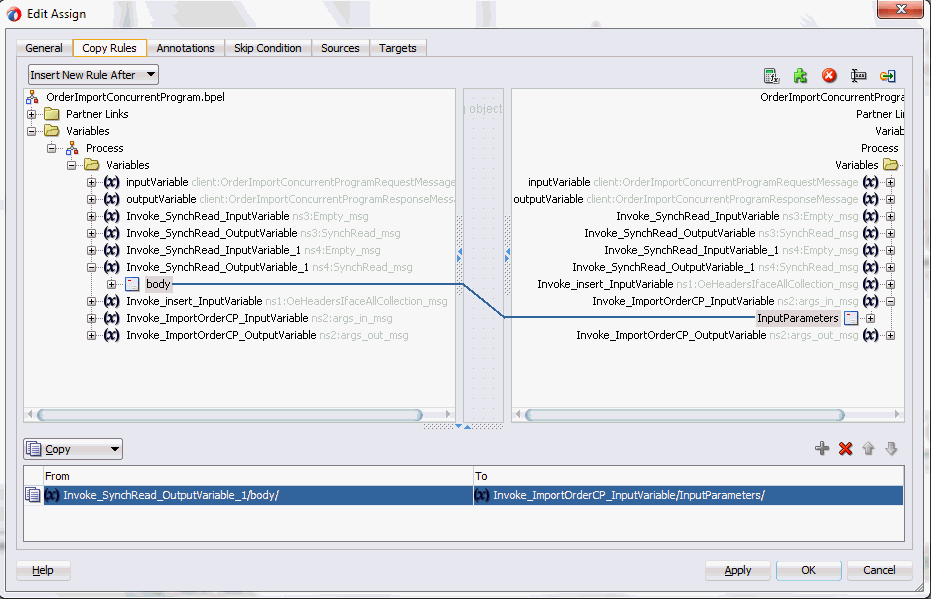Click variable icon next to left inputVariable
Screen dimensions: 931x599
pyautogui.click(x=112, y=182)
